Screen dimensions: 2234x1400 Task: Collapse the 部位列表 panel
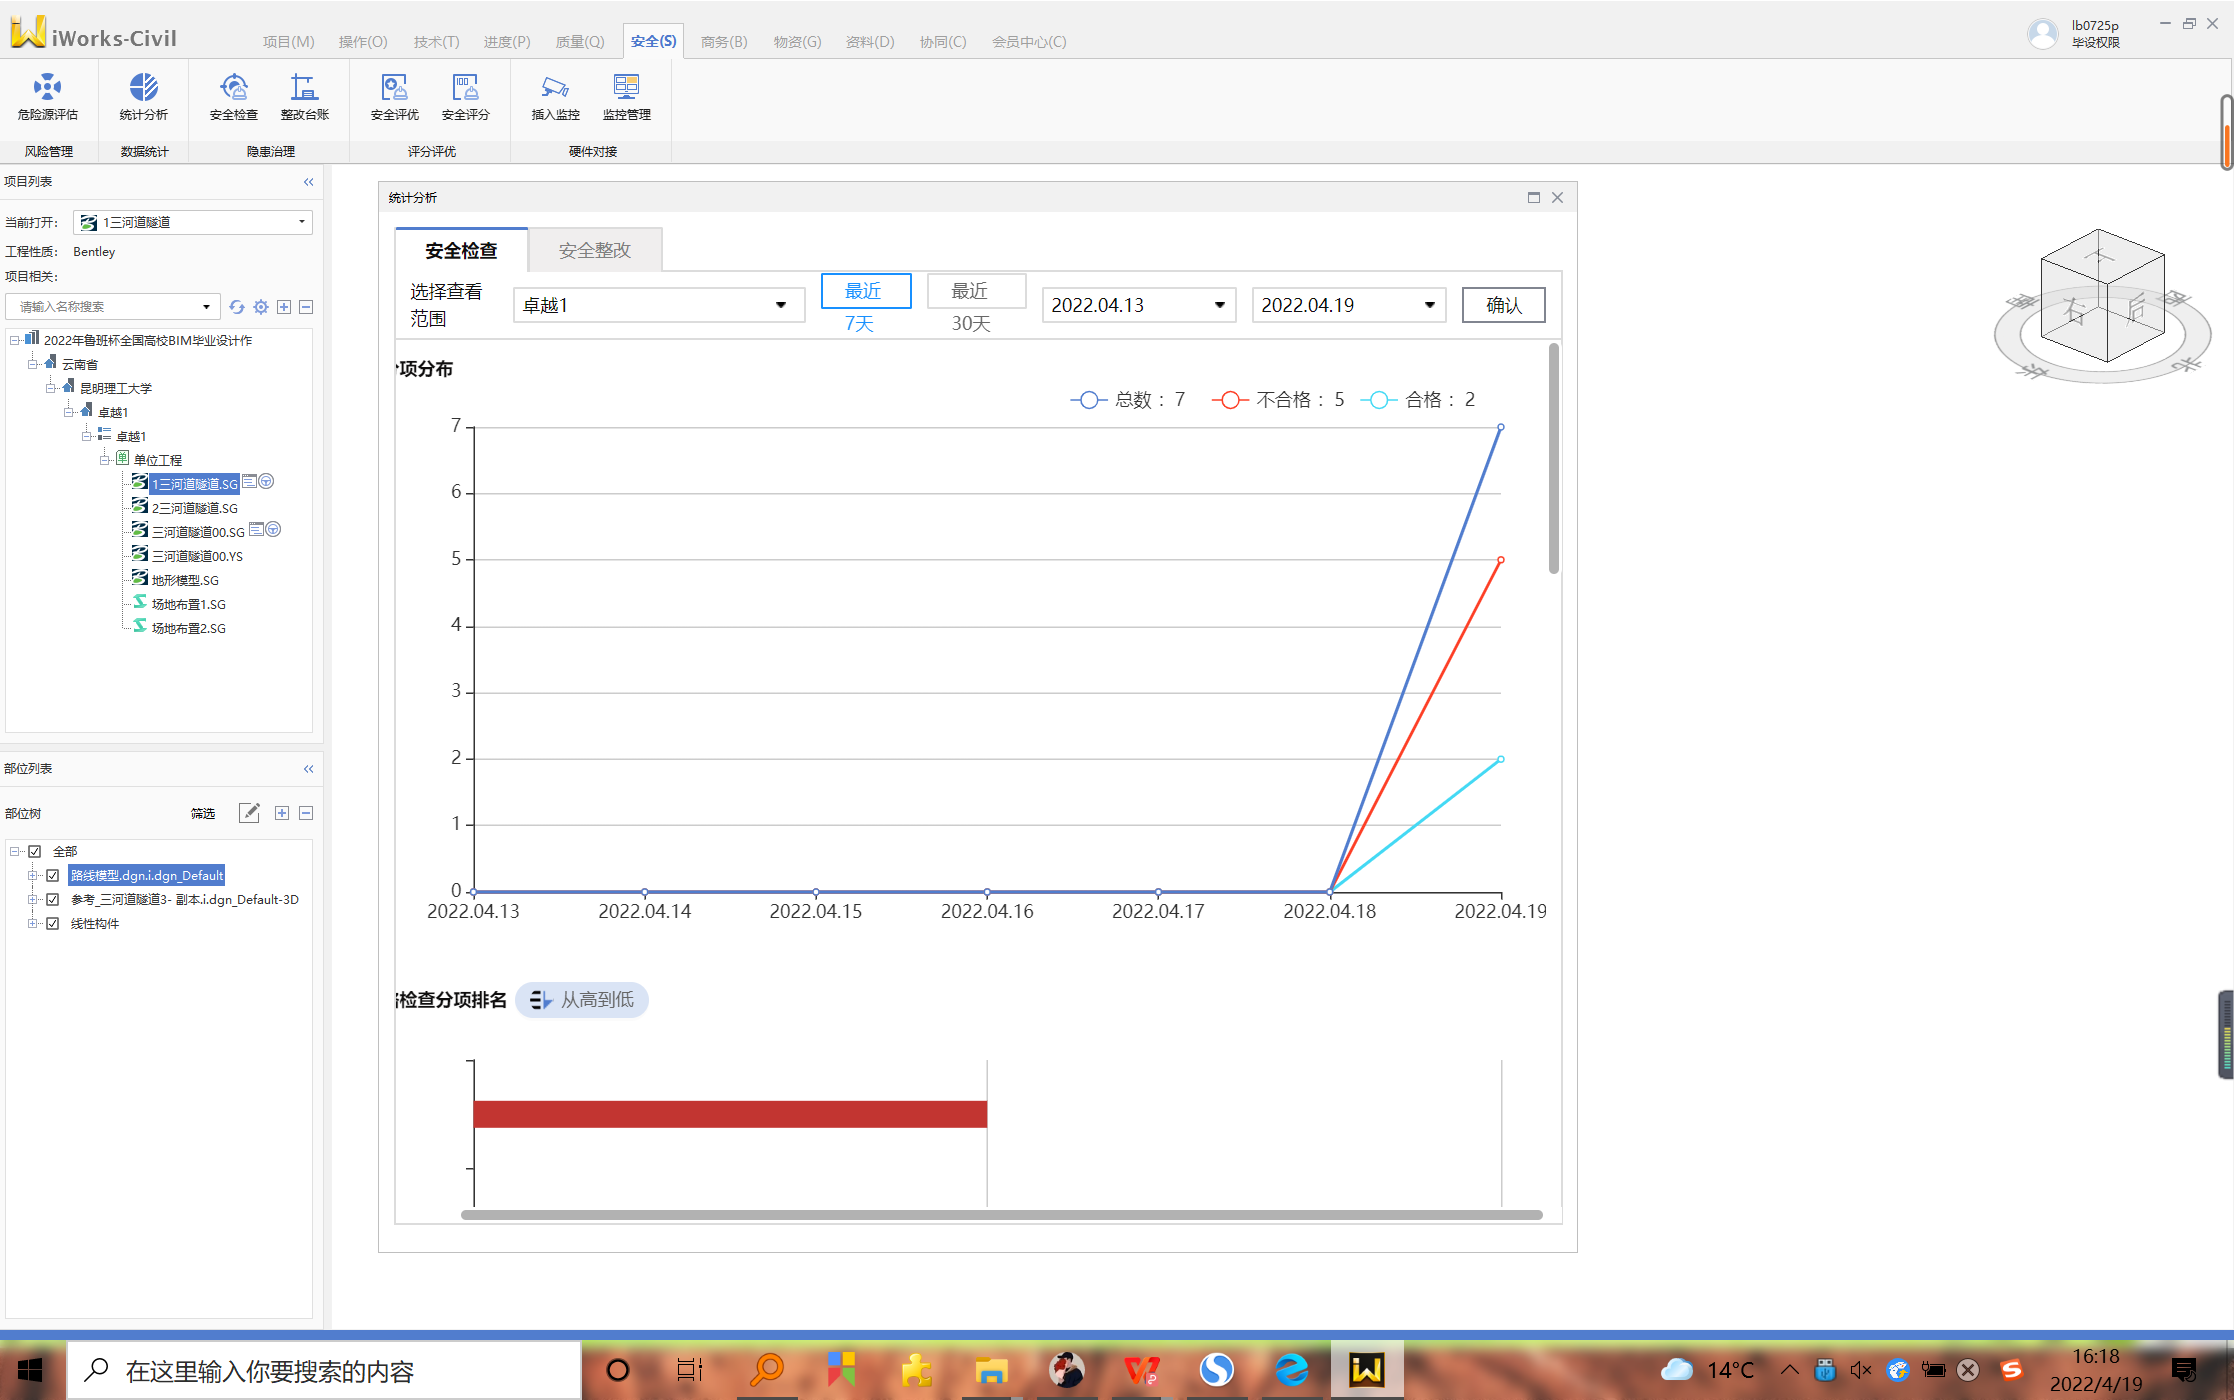(x=308, y=769)
